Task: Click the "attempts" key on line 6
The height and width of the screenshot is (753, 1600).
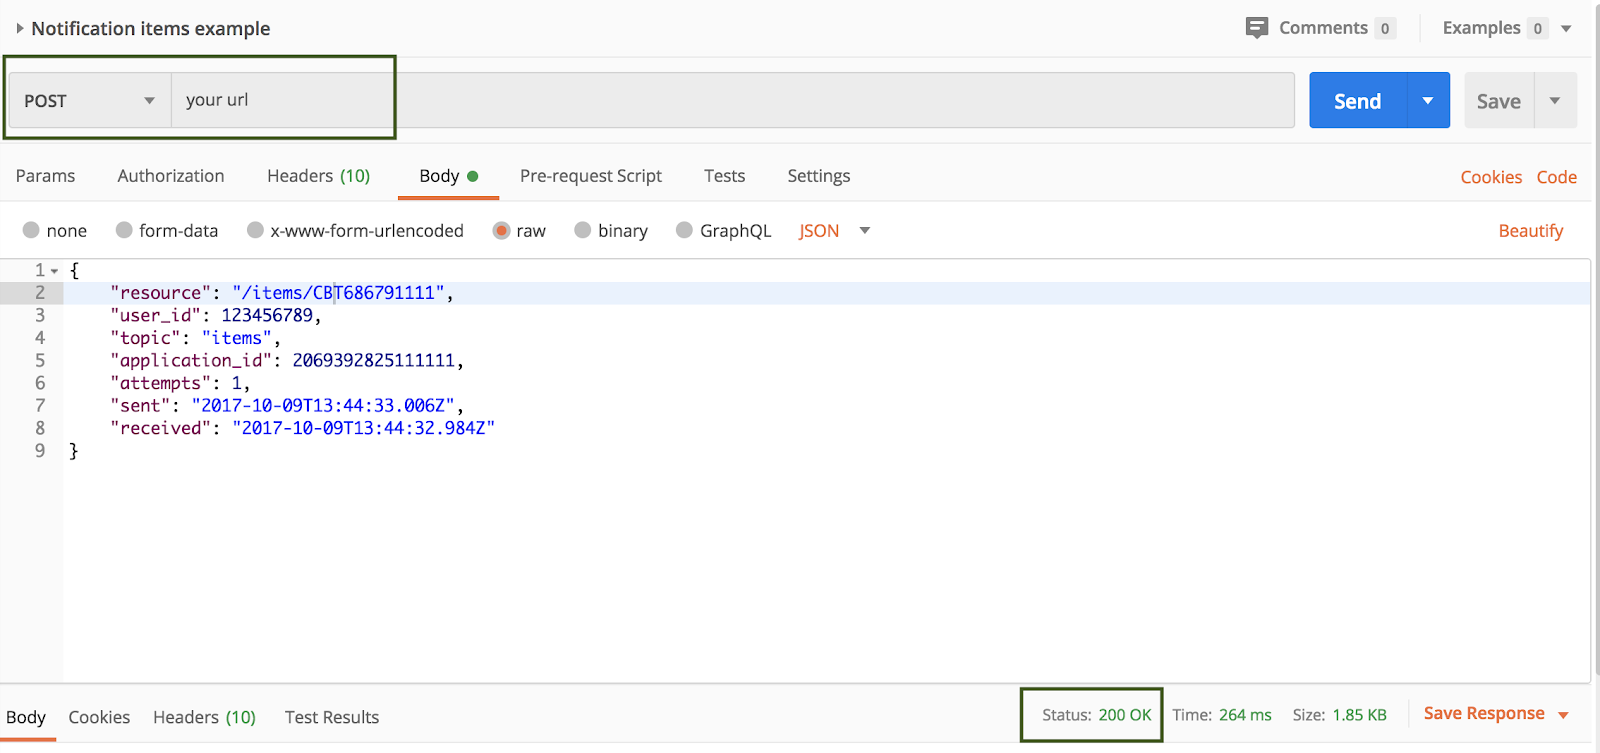Action: [x=160, y=383]
